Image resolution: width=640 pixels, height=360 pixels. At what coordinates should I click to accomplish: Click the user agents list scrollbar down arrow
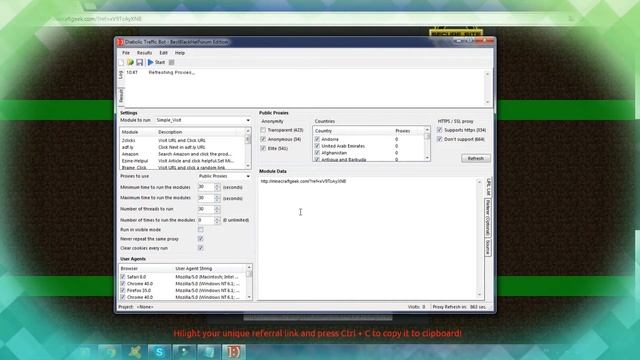click(x=249, y=297)
